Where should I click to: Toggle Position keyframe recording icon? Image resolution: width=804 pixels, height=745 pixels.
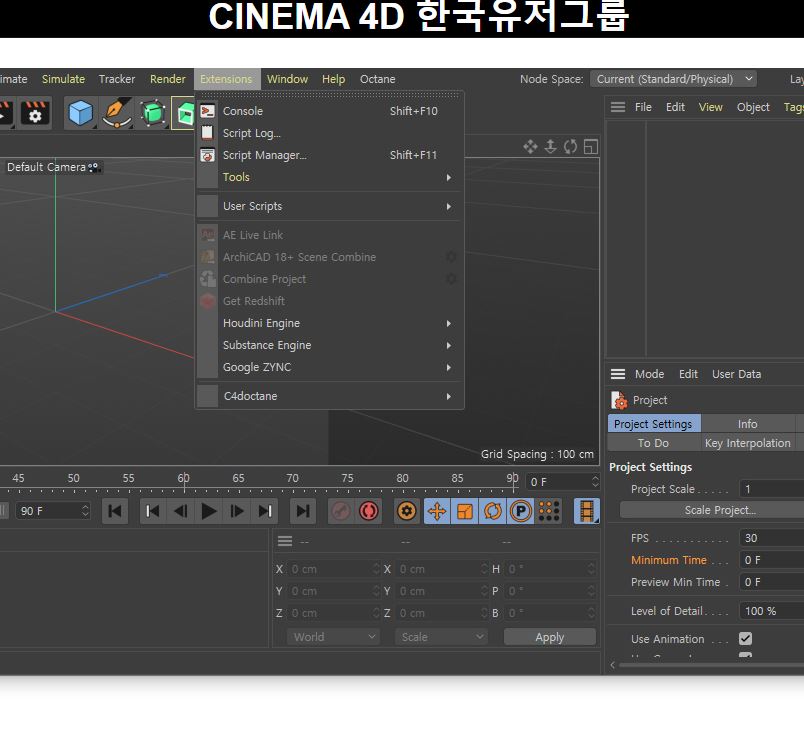(x=437, y=511)
